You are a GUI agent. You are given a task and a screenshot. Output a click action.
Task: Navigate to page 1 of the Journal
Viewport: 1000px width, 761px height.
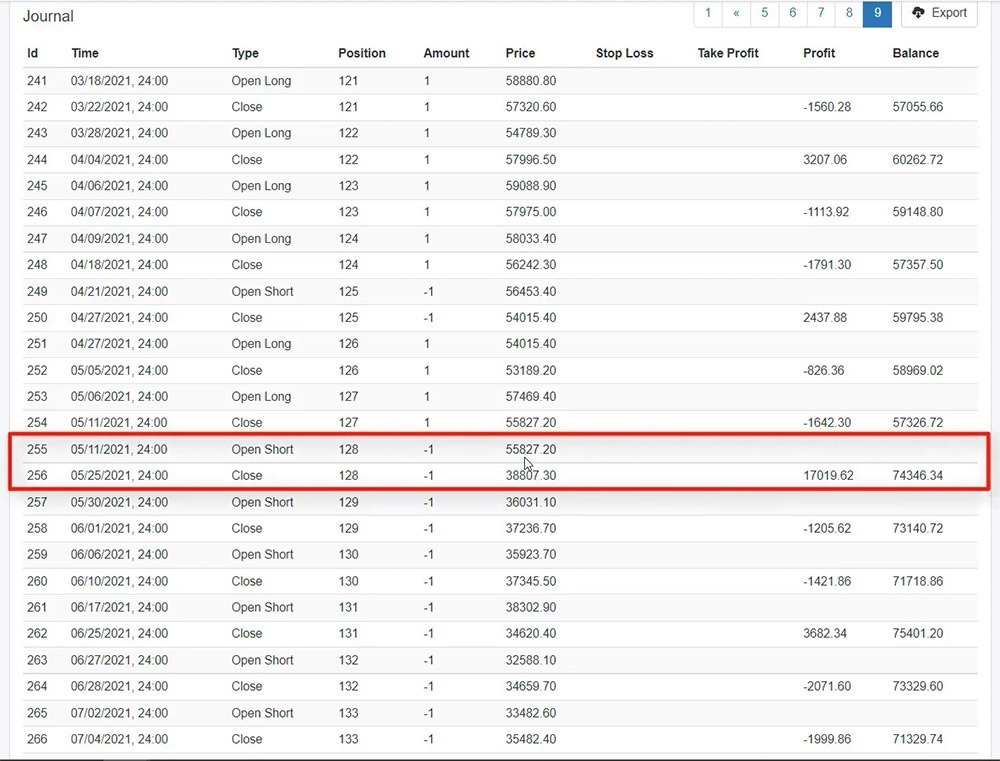coord(708,13)
